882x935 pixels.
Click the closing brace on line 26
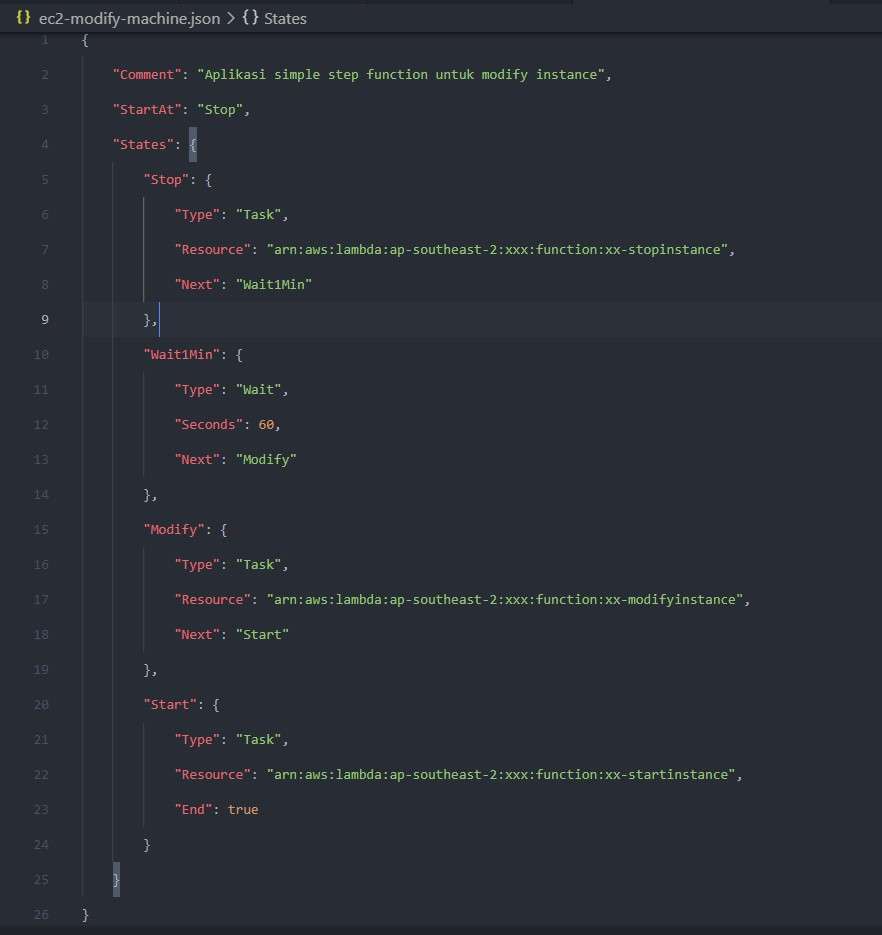point(85,914)
